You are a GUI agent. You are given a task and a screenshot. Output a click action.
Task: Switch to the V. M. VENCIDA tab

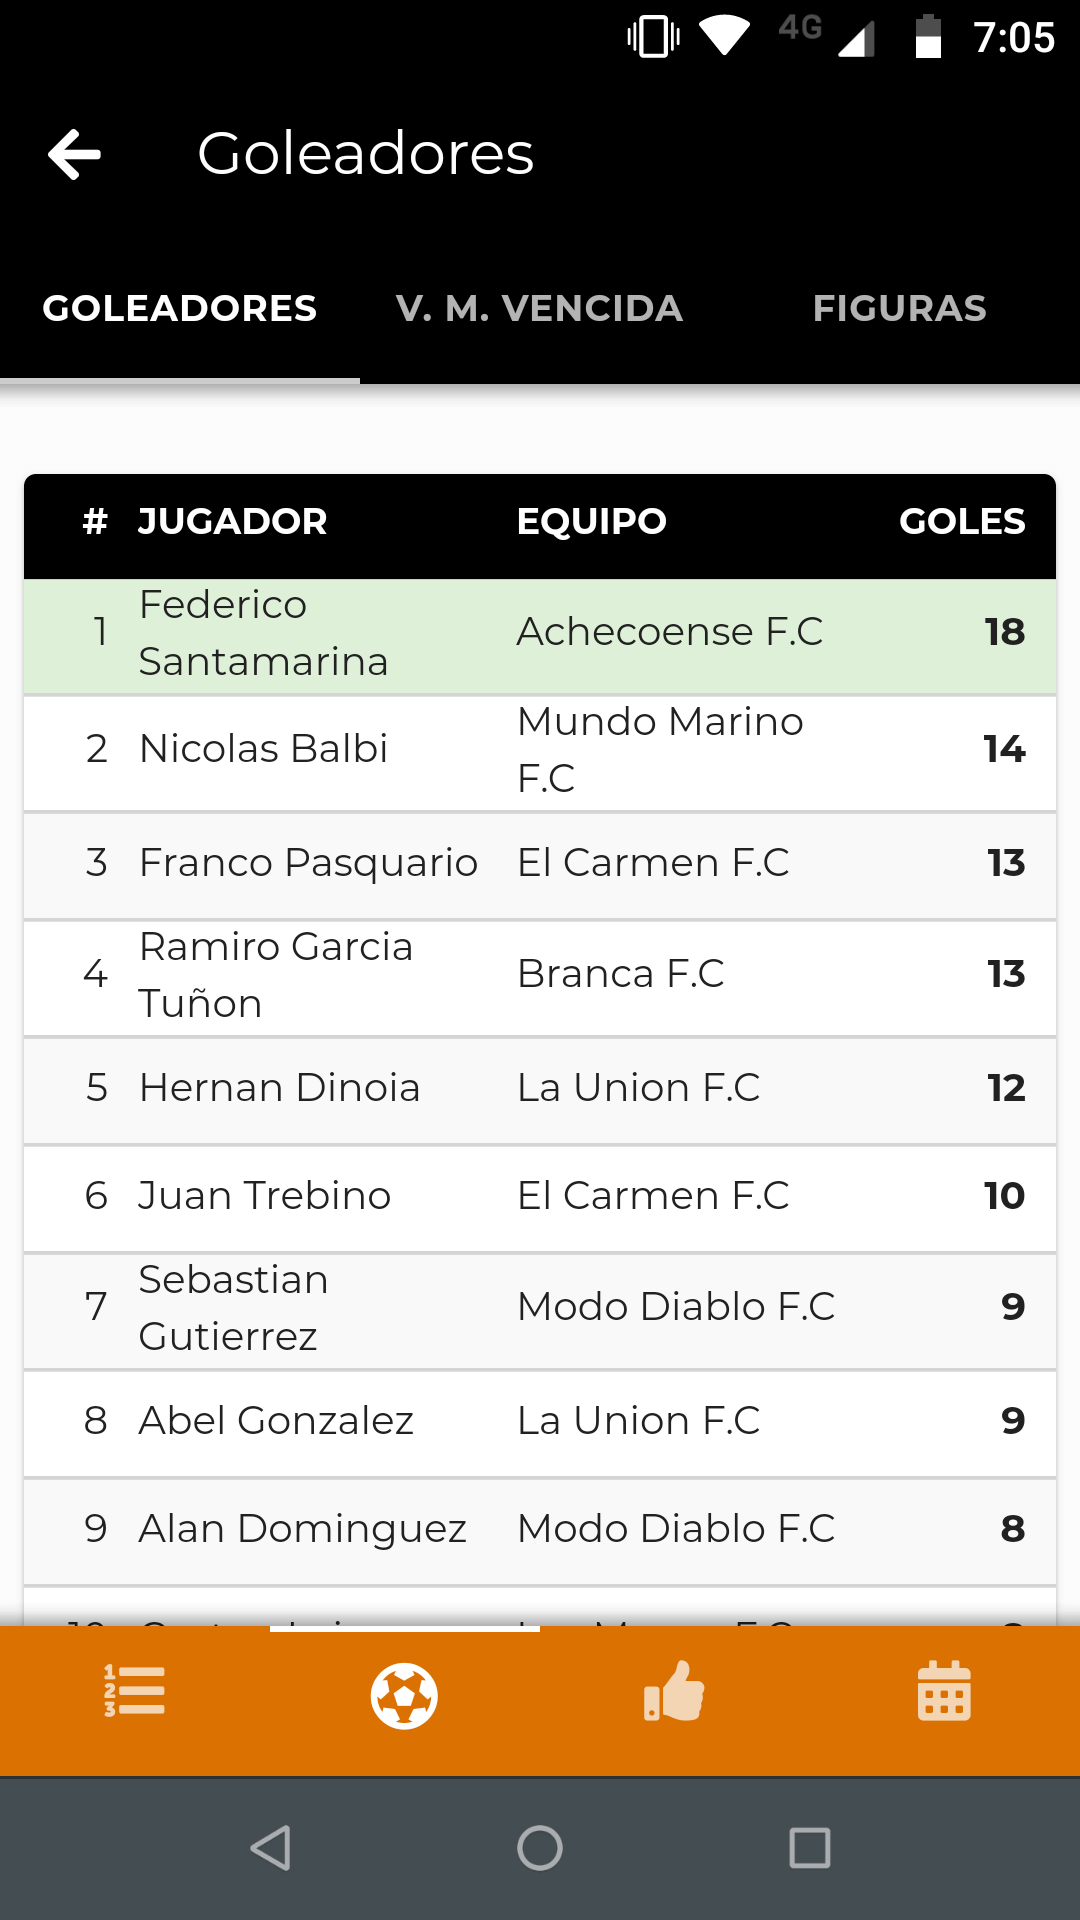coord(539,309)
